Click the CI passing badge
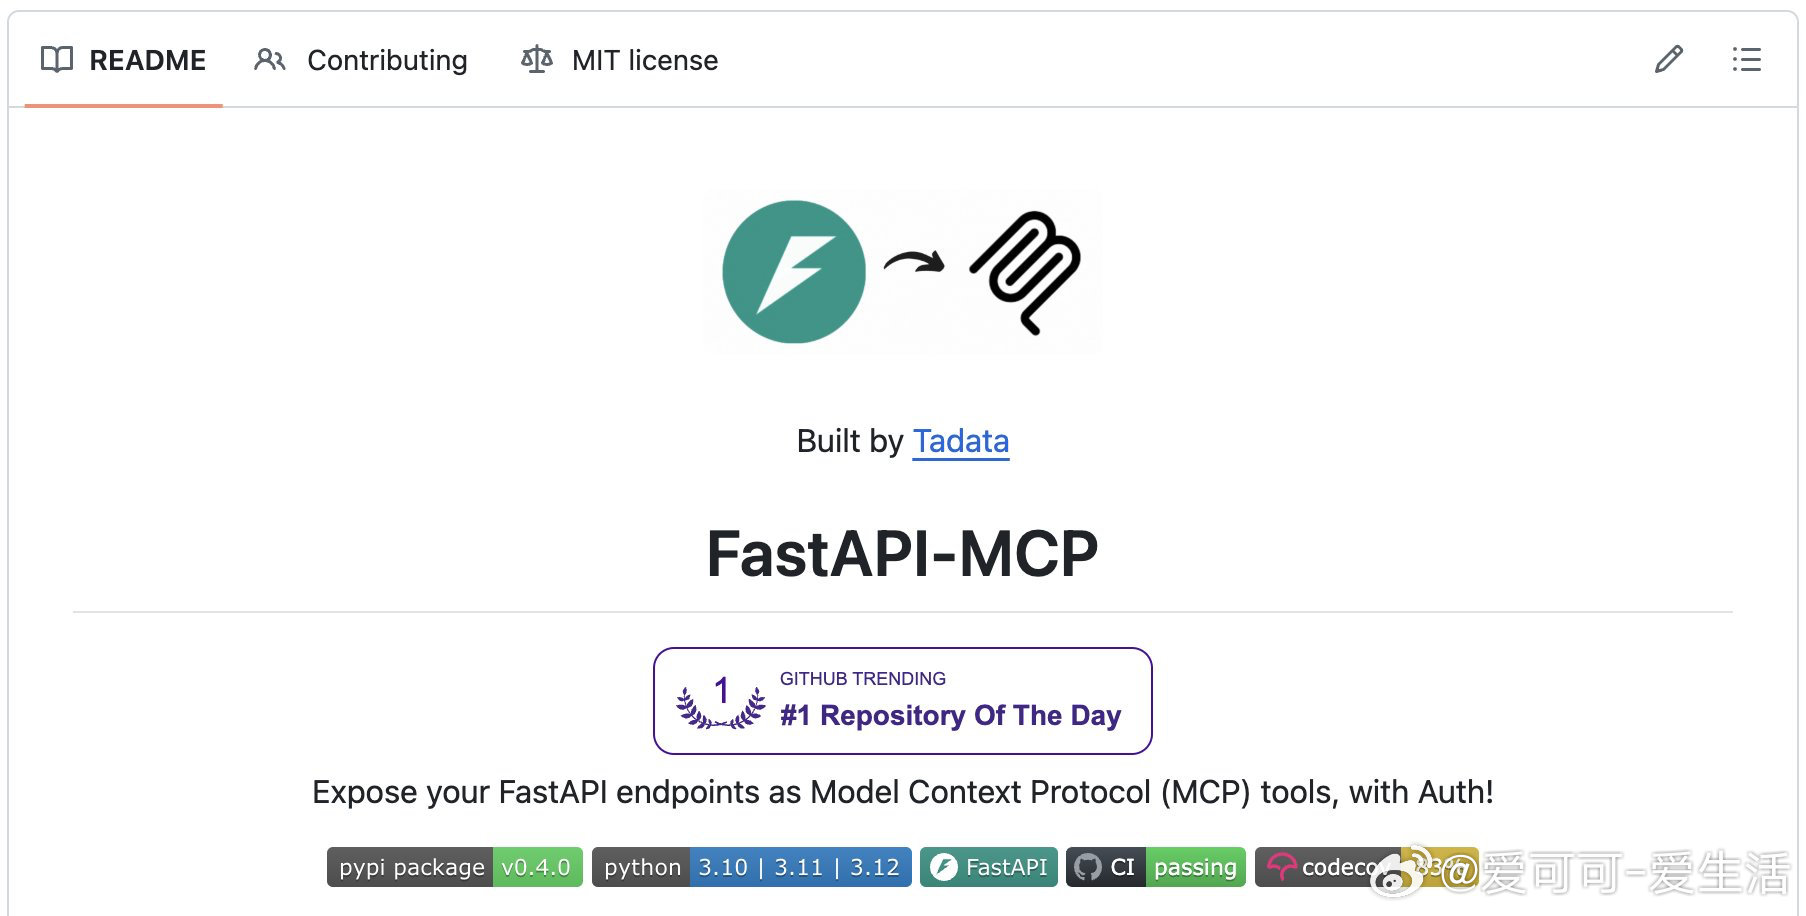1806x916 pixels. point(1156,867)
